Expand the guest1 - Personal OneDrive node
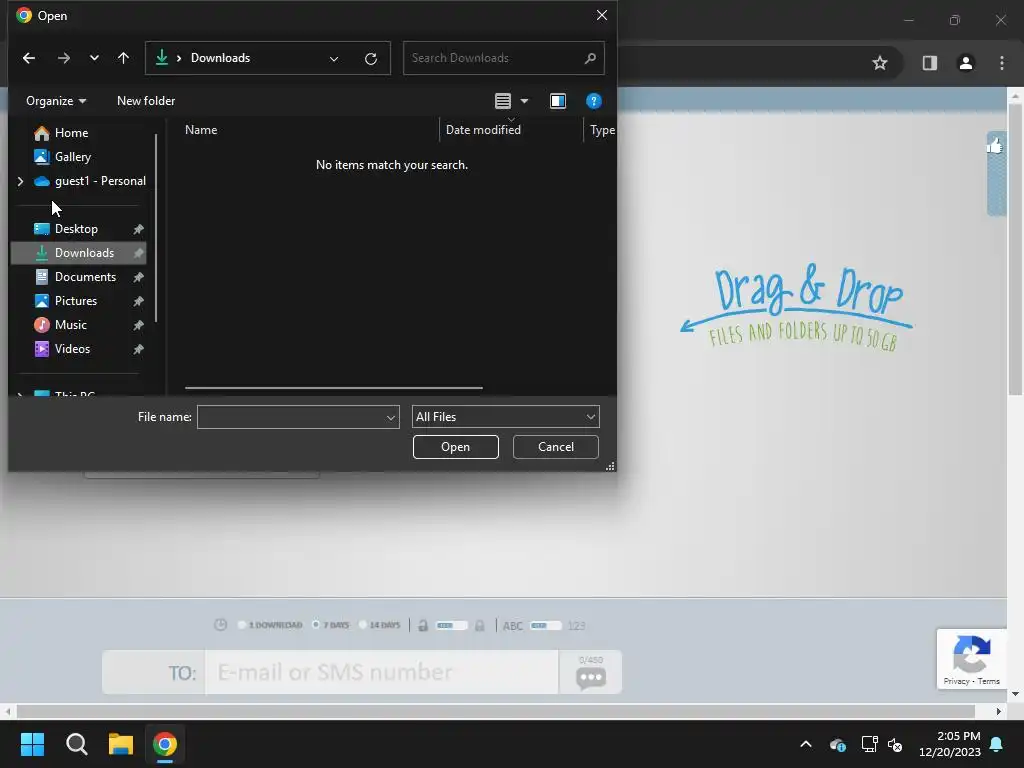The width and height of the screenshot is (1024, 768). pyautogui.click(x=20, y=181)
